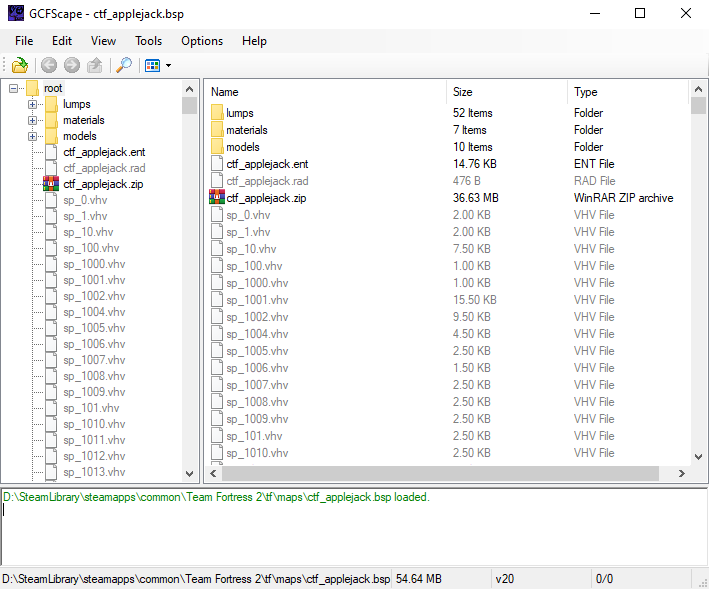709x589 pixels.
Task: Click the file list horizontal scrollbar thumb
Action: tap(440, 473)
